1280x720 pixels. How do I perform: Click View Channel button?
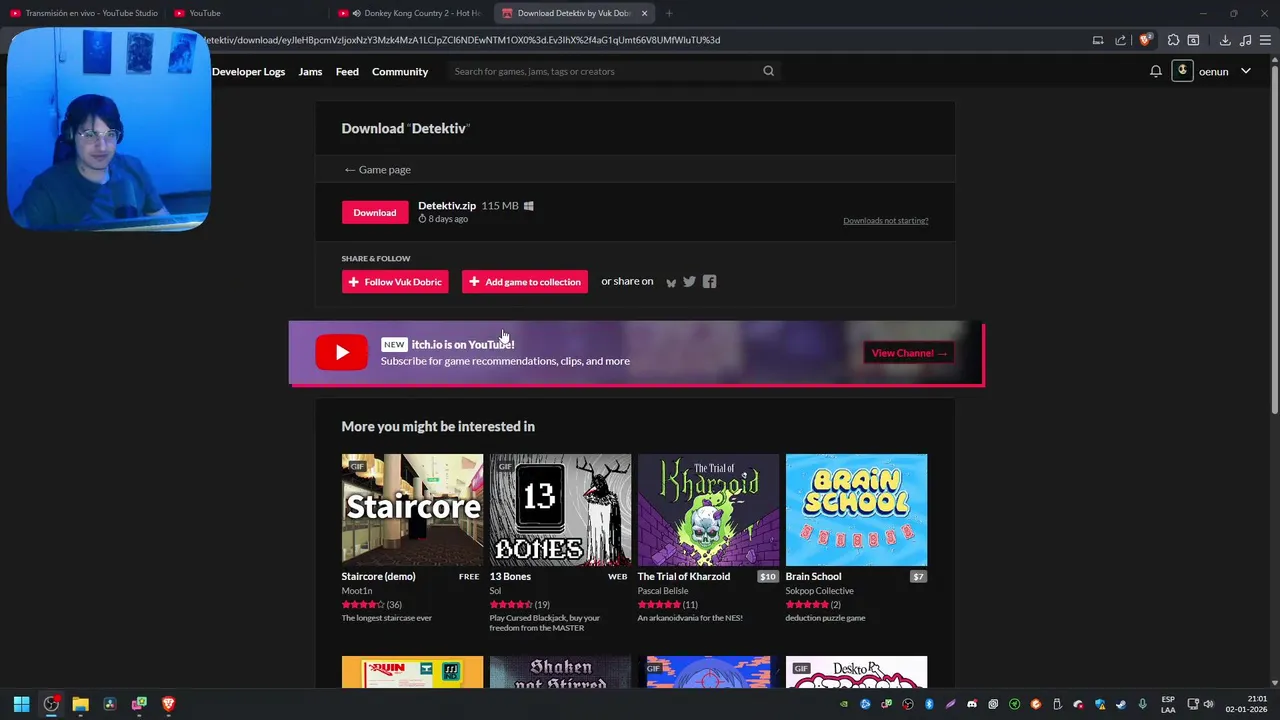(909, 353)
